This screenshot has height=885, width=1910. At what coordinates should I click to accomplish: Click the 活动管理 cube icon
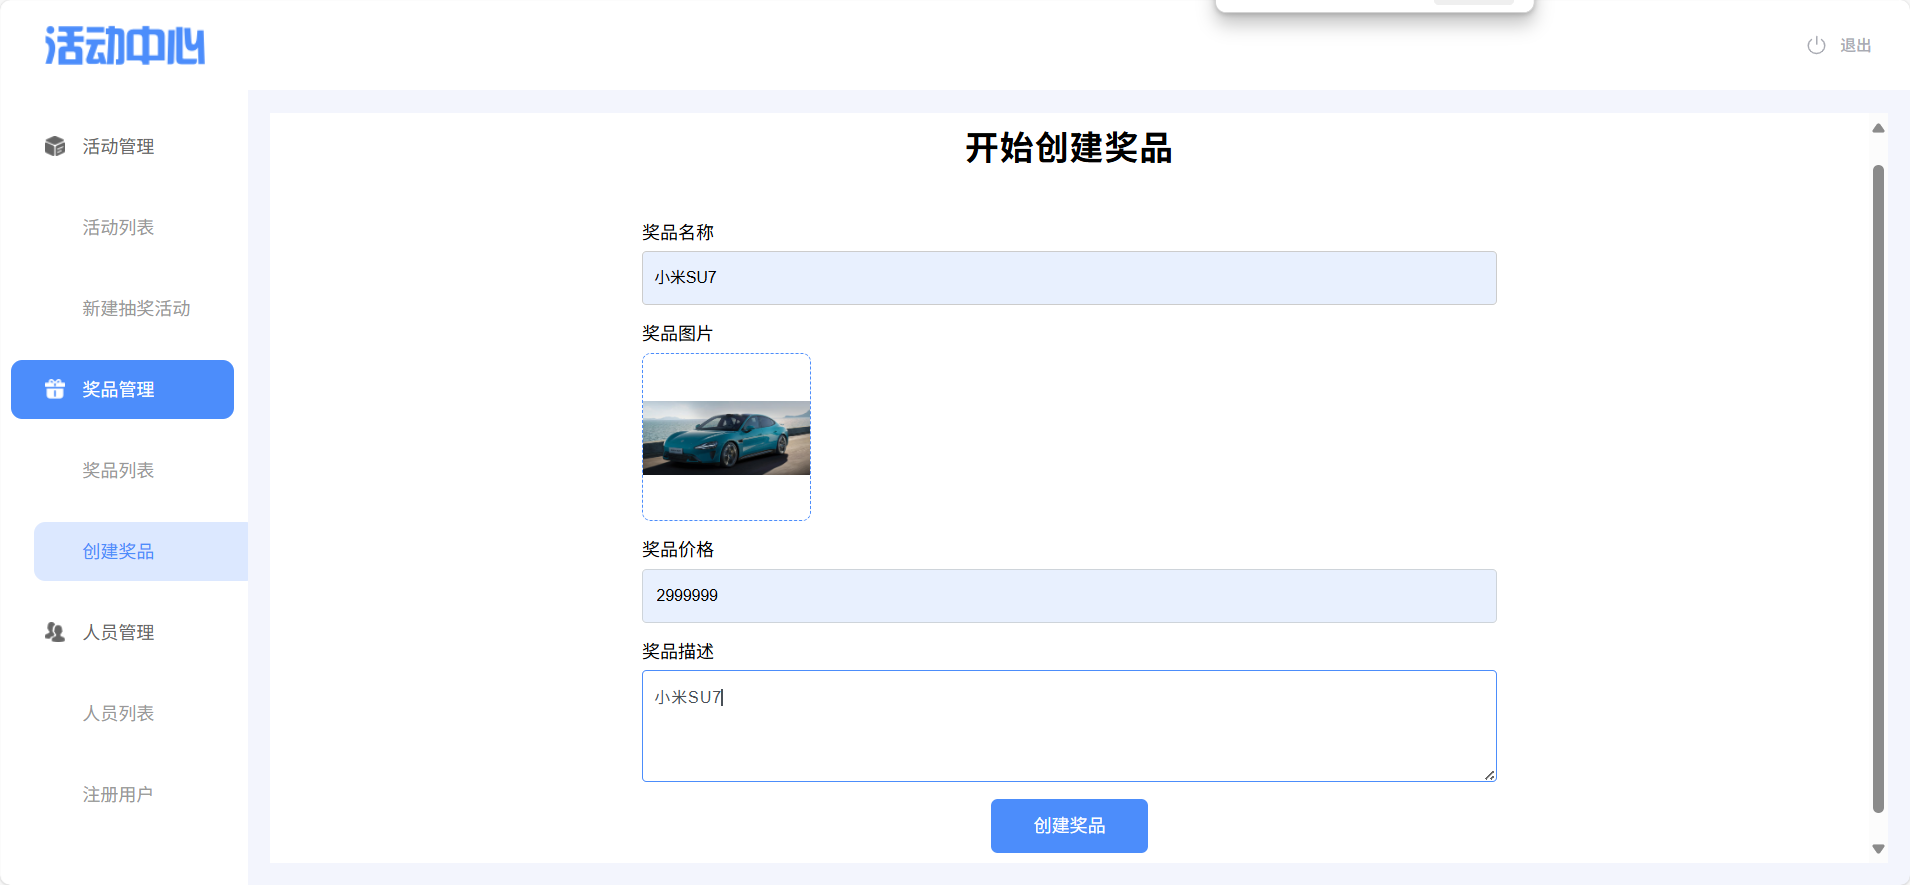(x=55, y=146)
